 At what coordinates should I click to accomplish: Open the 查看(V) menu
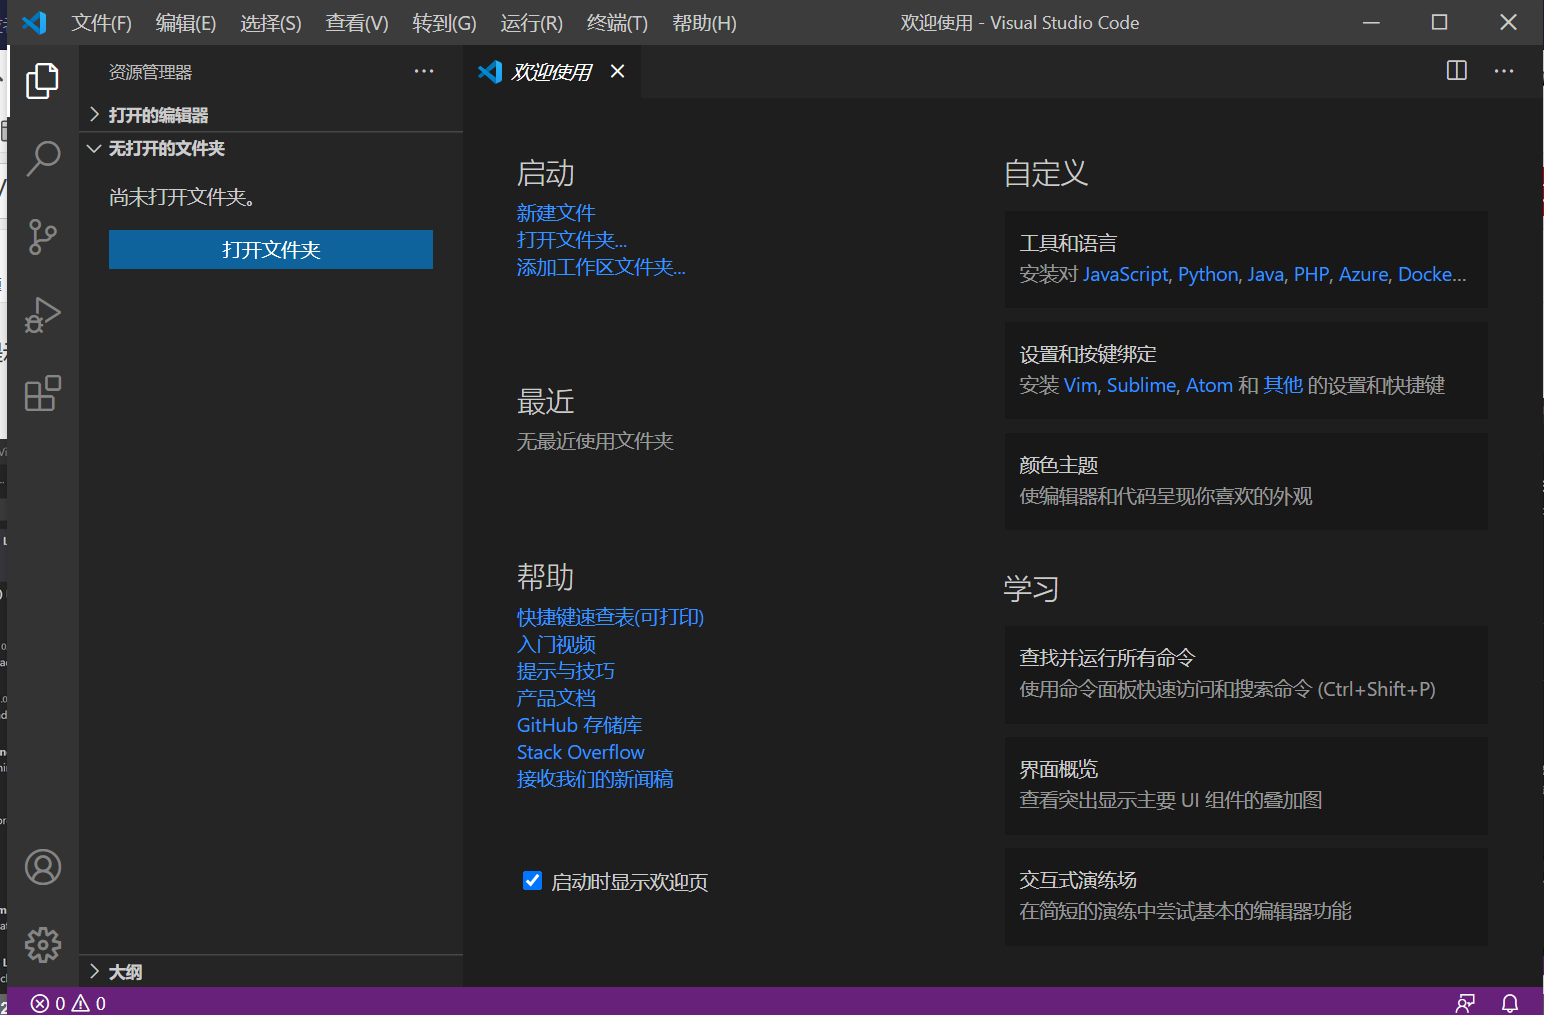coord(357,23)
